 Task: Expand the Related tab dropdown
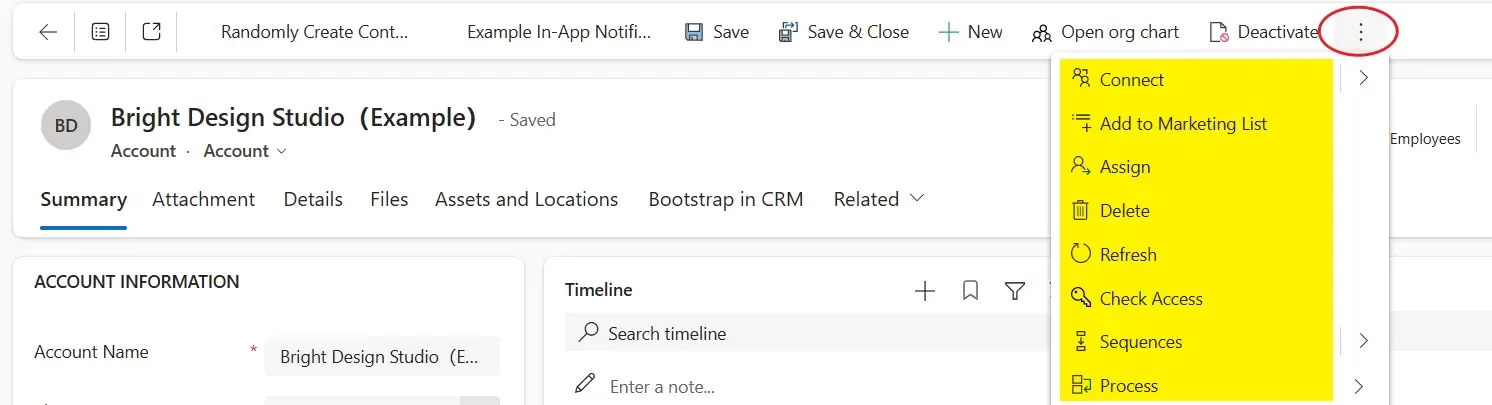click(879, 199)
